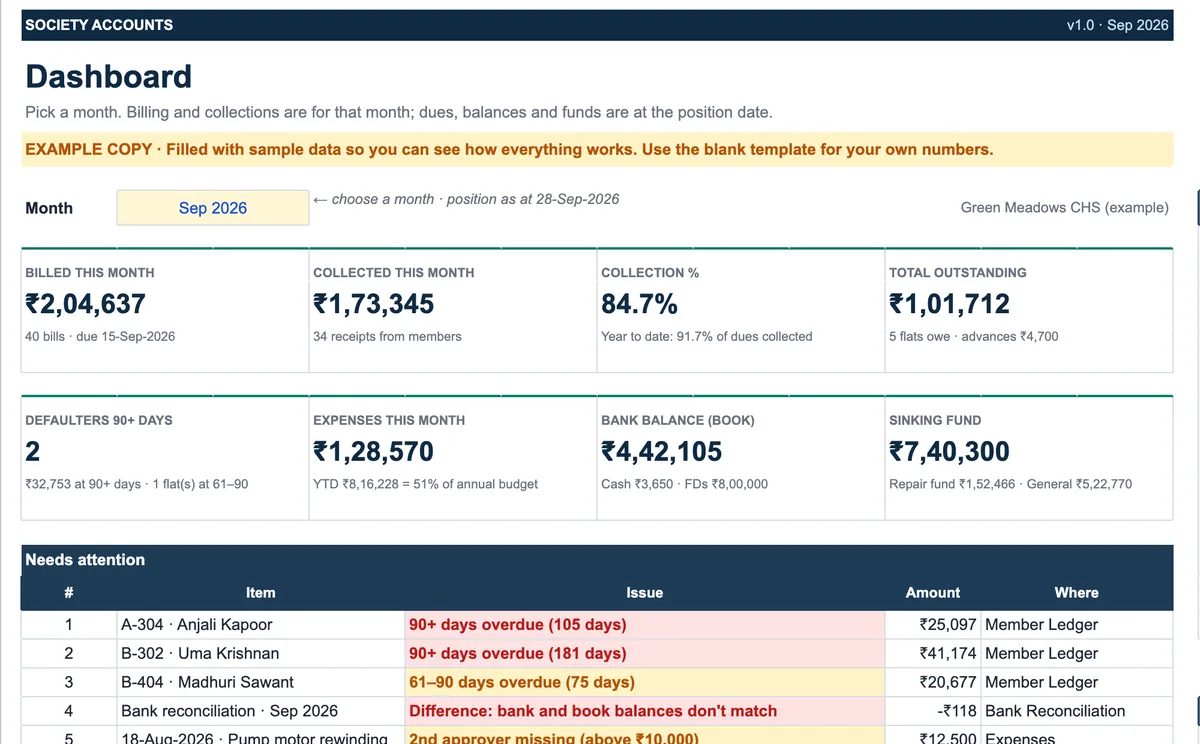Click the BANK BALANCE (BOOK) card label
1200x744 pixels.
pos(679,420)
